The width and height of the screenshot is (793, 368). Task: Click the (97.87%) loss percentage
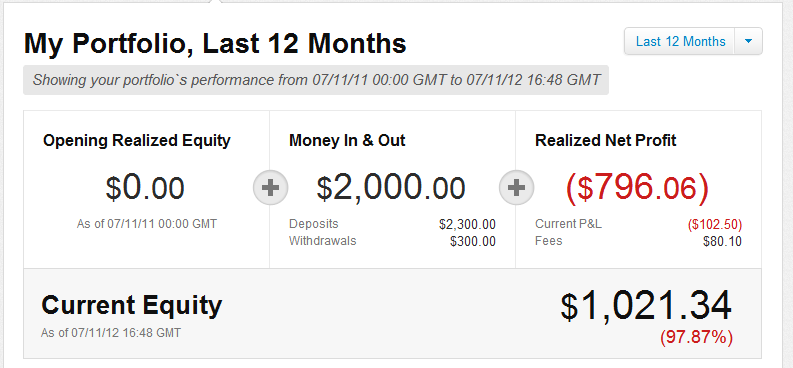(x=696, y=337)
